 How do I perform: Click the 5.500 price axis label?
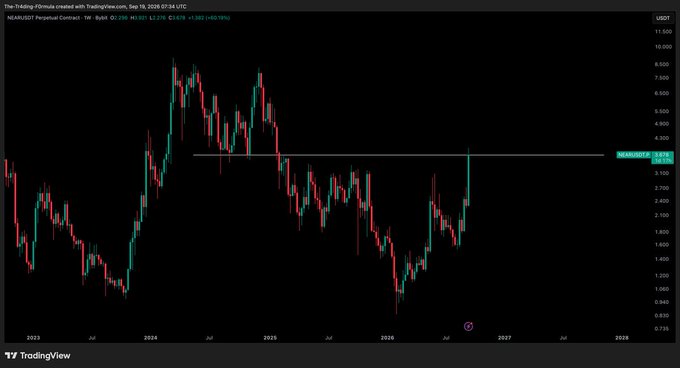[662, 111]
